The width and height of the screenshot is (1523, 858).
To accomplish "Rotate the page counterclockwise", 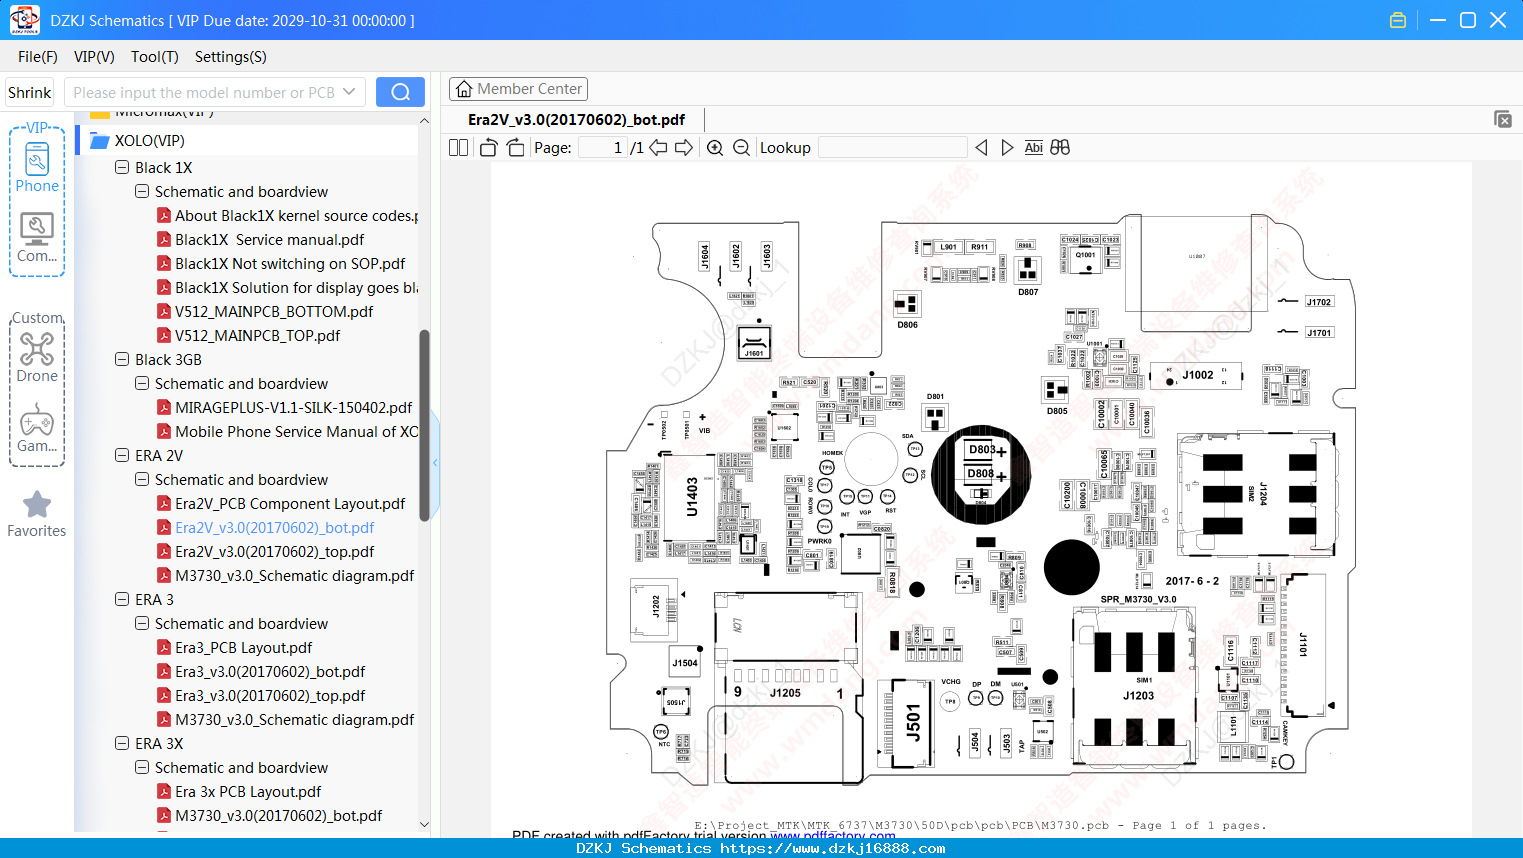I will pos(488,148).
